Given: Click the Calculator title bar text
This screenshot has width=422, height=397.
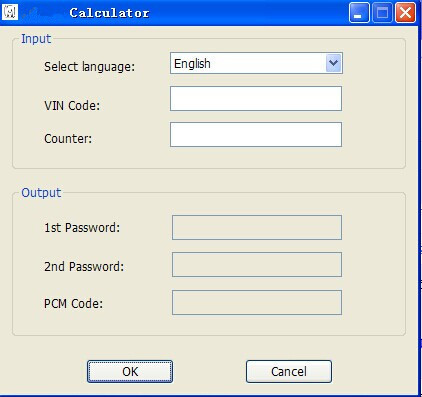Looking at the screenshot, I should [109, 13].
